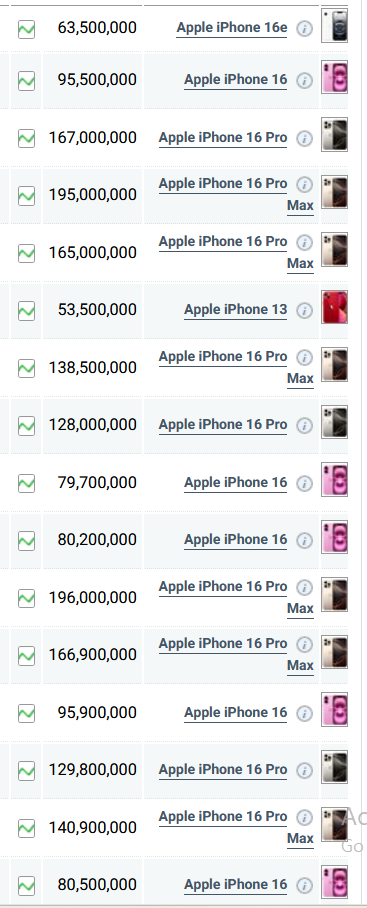This screenshot has width=367, height=908.
Task: Open Apple iPhone 16 Pro Max link priced 195,000,000
Action: point(236,195)
